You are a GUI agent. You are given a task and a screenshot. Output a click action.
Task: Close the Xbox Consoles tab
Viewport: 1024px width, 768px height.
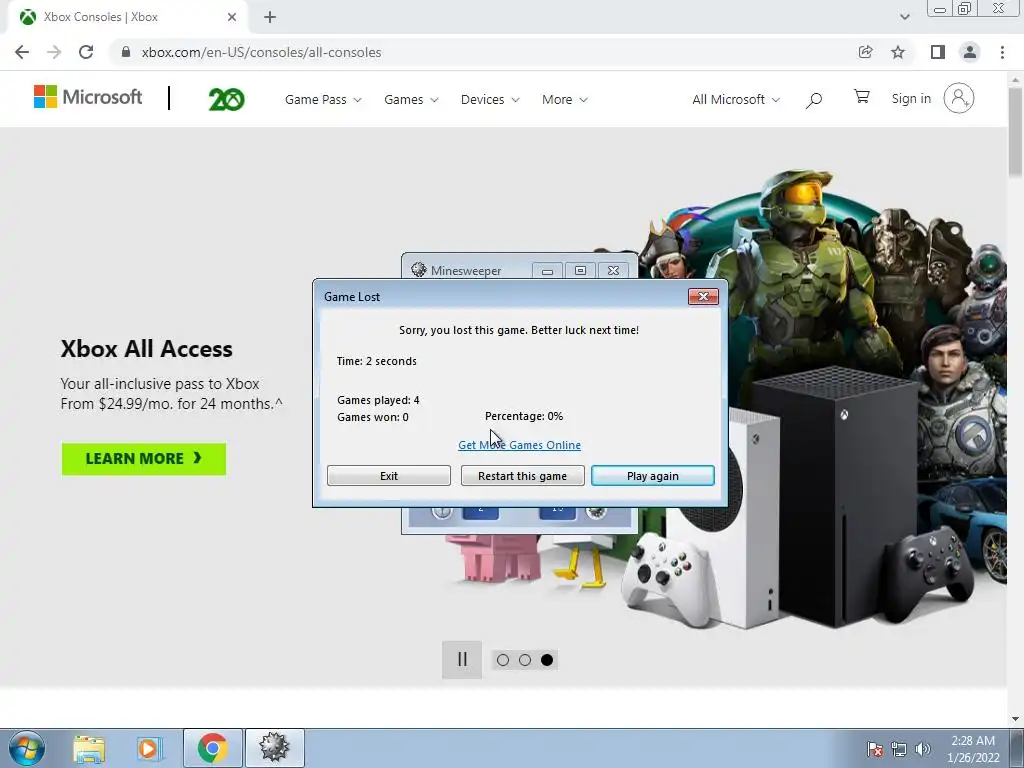(232, 17)
